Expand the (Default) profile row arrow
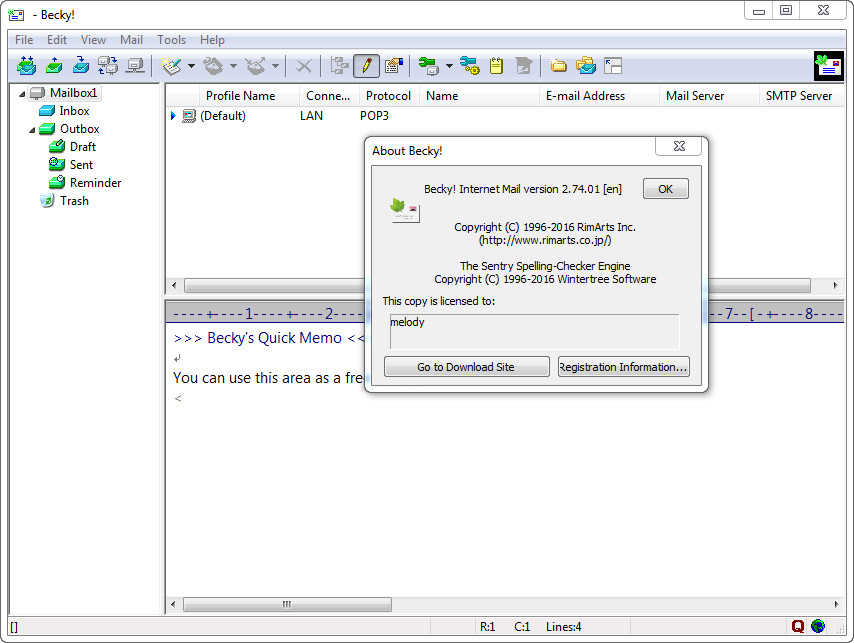The image size is (854, 643). (x=173, y=115)
